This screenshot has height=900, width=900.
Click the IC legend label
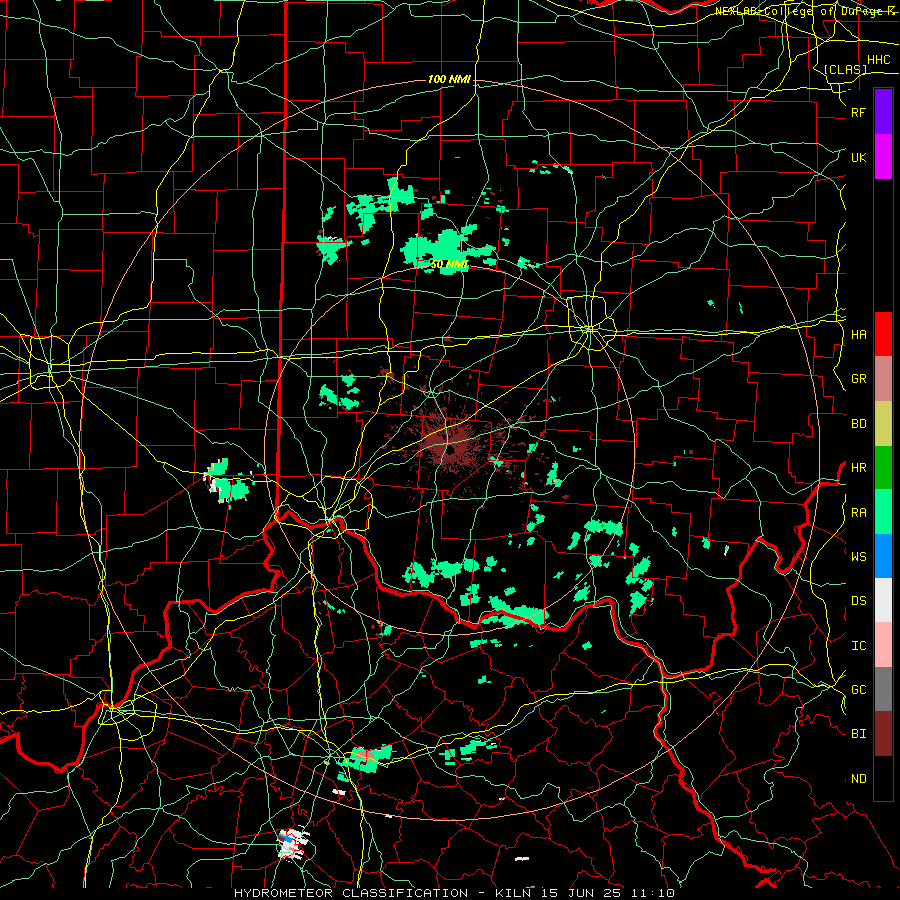point(858,646)
